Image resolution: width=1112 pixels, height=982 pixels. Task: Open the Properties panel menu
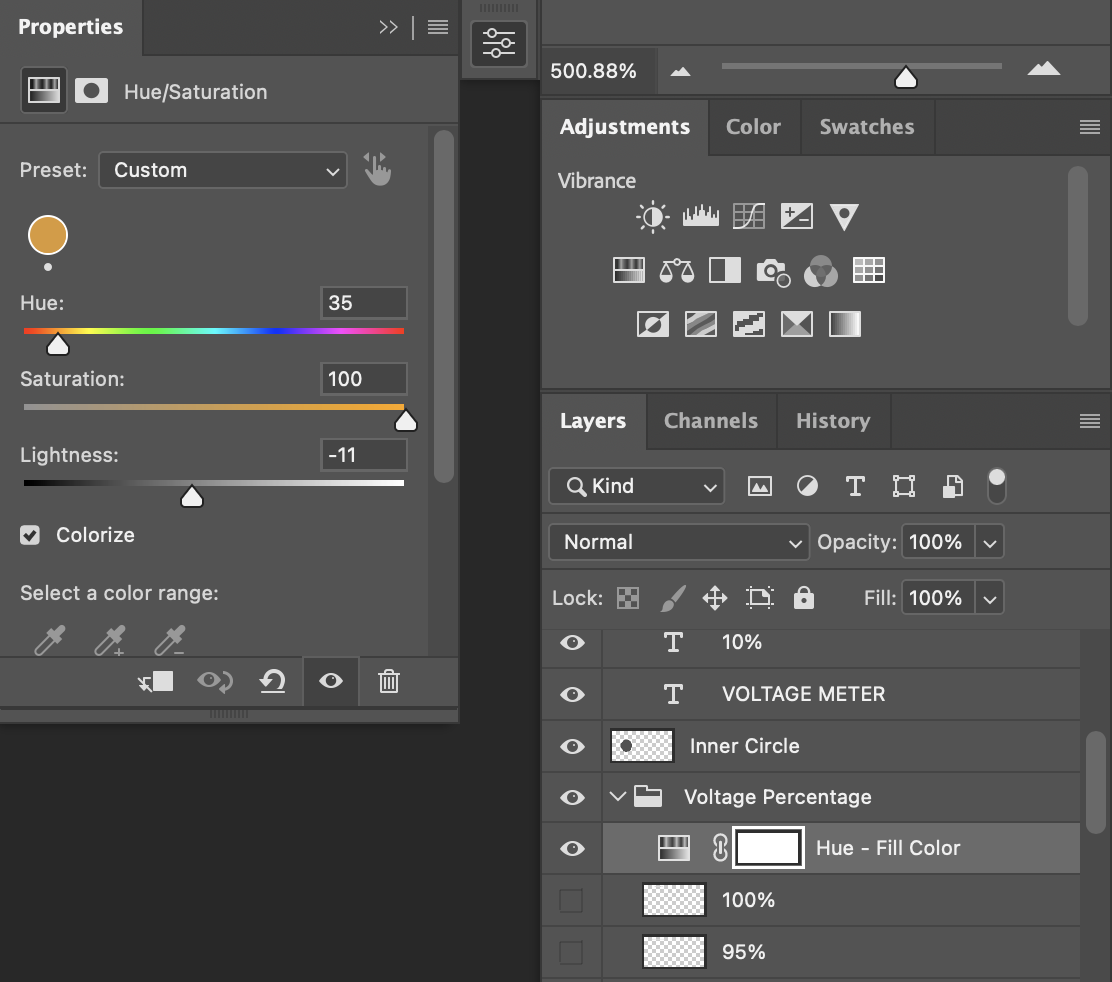pos(438,27)
